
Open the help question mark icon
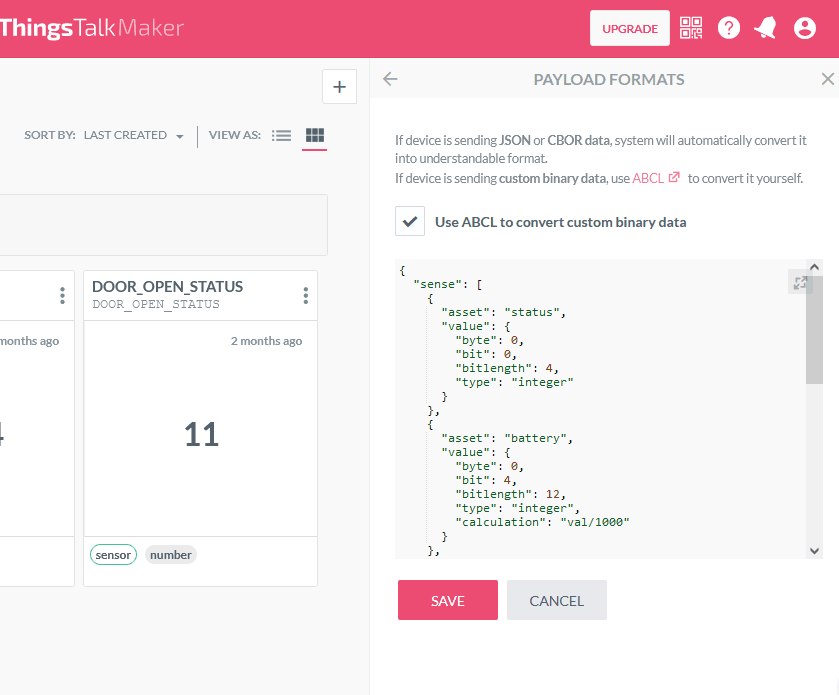[x=729, y=28]
